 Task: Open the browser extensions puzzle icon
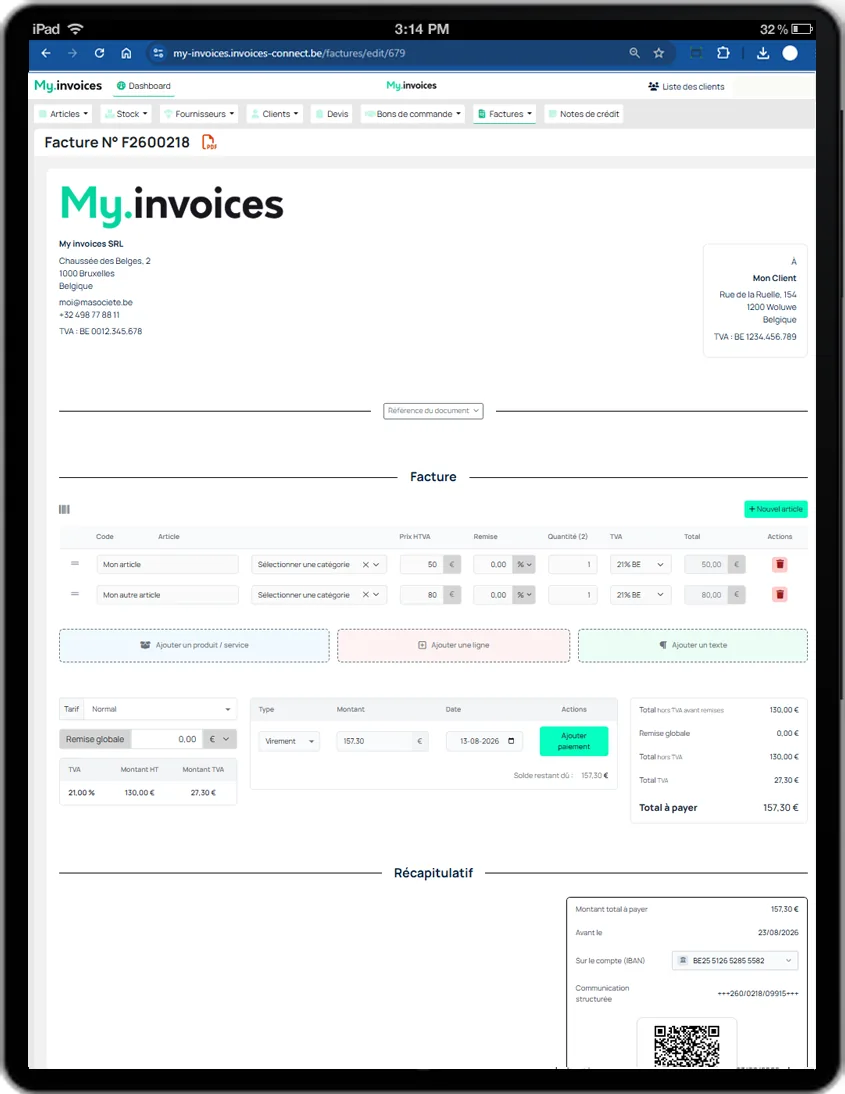724,53
